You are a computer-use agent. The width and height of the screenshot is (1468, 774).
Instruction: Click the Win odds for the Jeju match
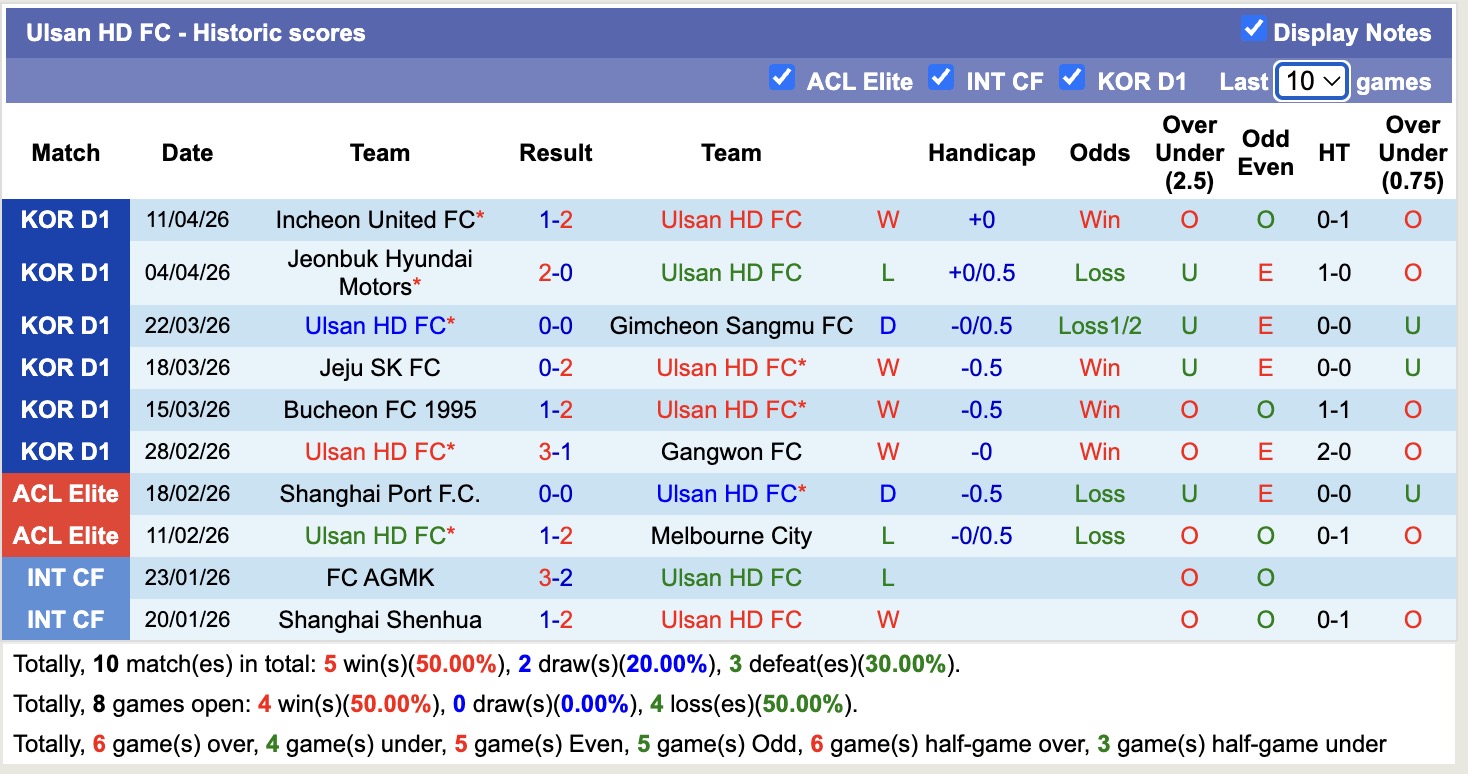point(1099,367)
